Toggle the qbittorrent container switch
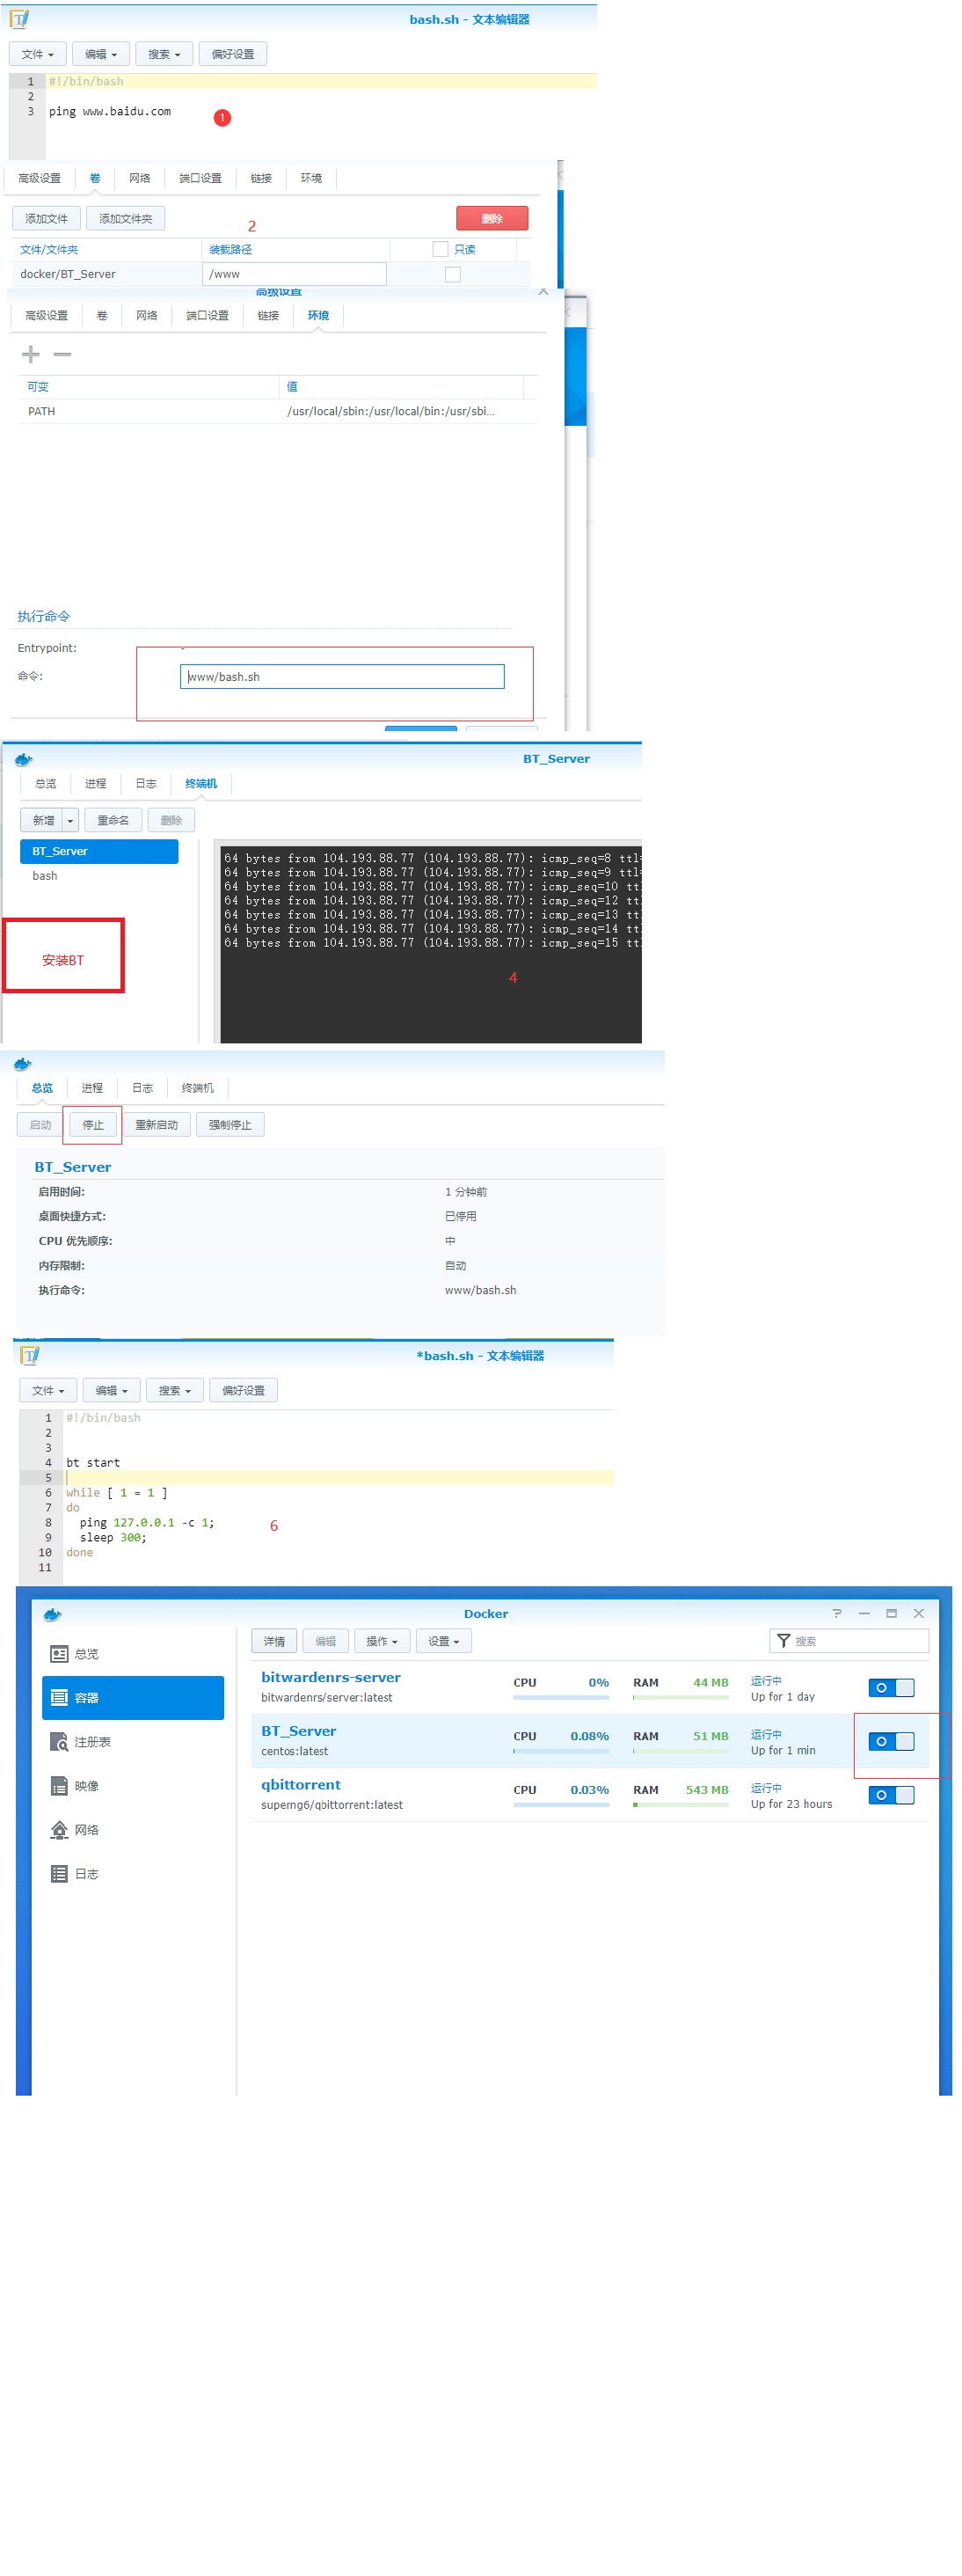Screen dimensions: 962x2576 [x=891, y=1795]
